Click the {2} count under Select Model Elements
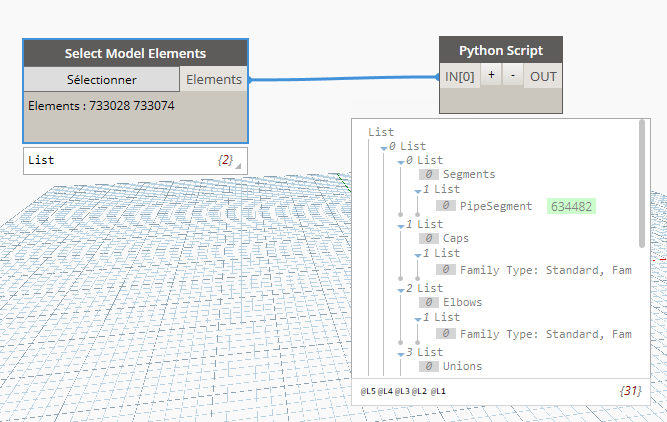The width and height of the screenshot is (667, 422). click(x=225, y=160)
